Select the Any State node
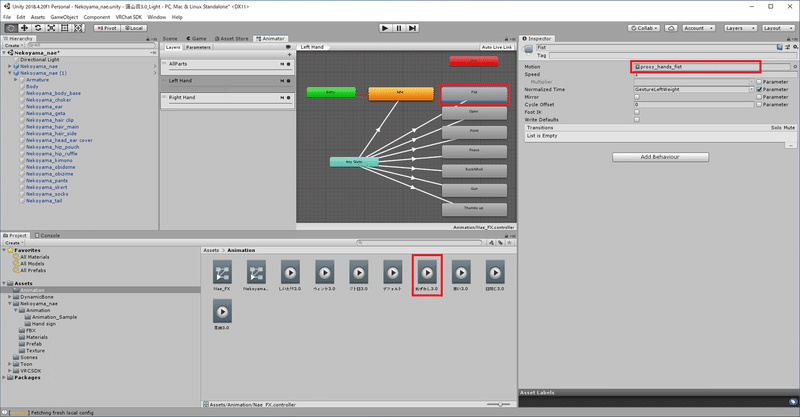800x417 pixels. [x=354, y=162]
